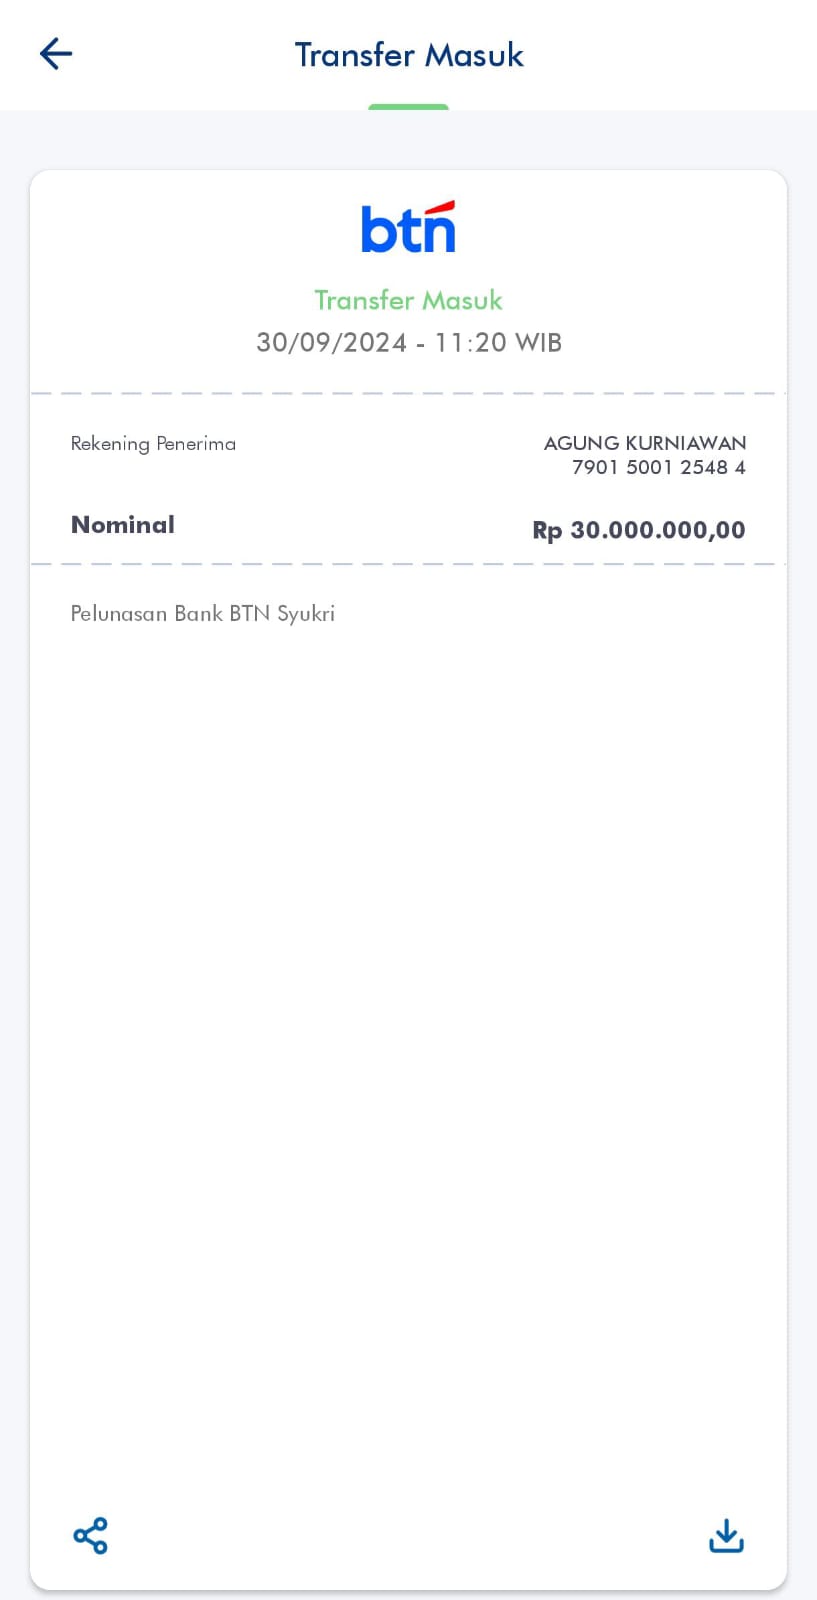817x1600 pixels.
Task: Tap the note Pelunasan Bank BTN Syukri
Action: coord(202,614)
